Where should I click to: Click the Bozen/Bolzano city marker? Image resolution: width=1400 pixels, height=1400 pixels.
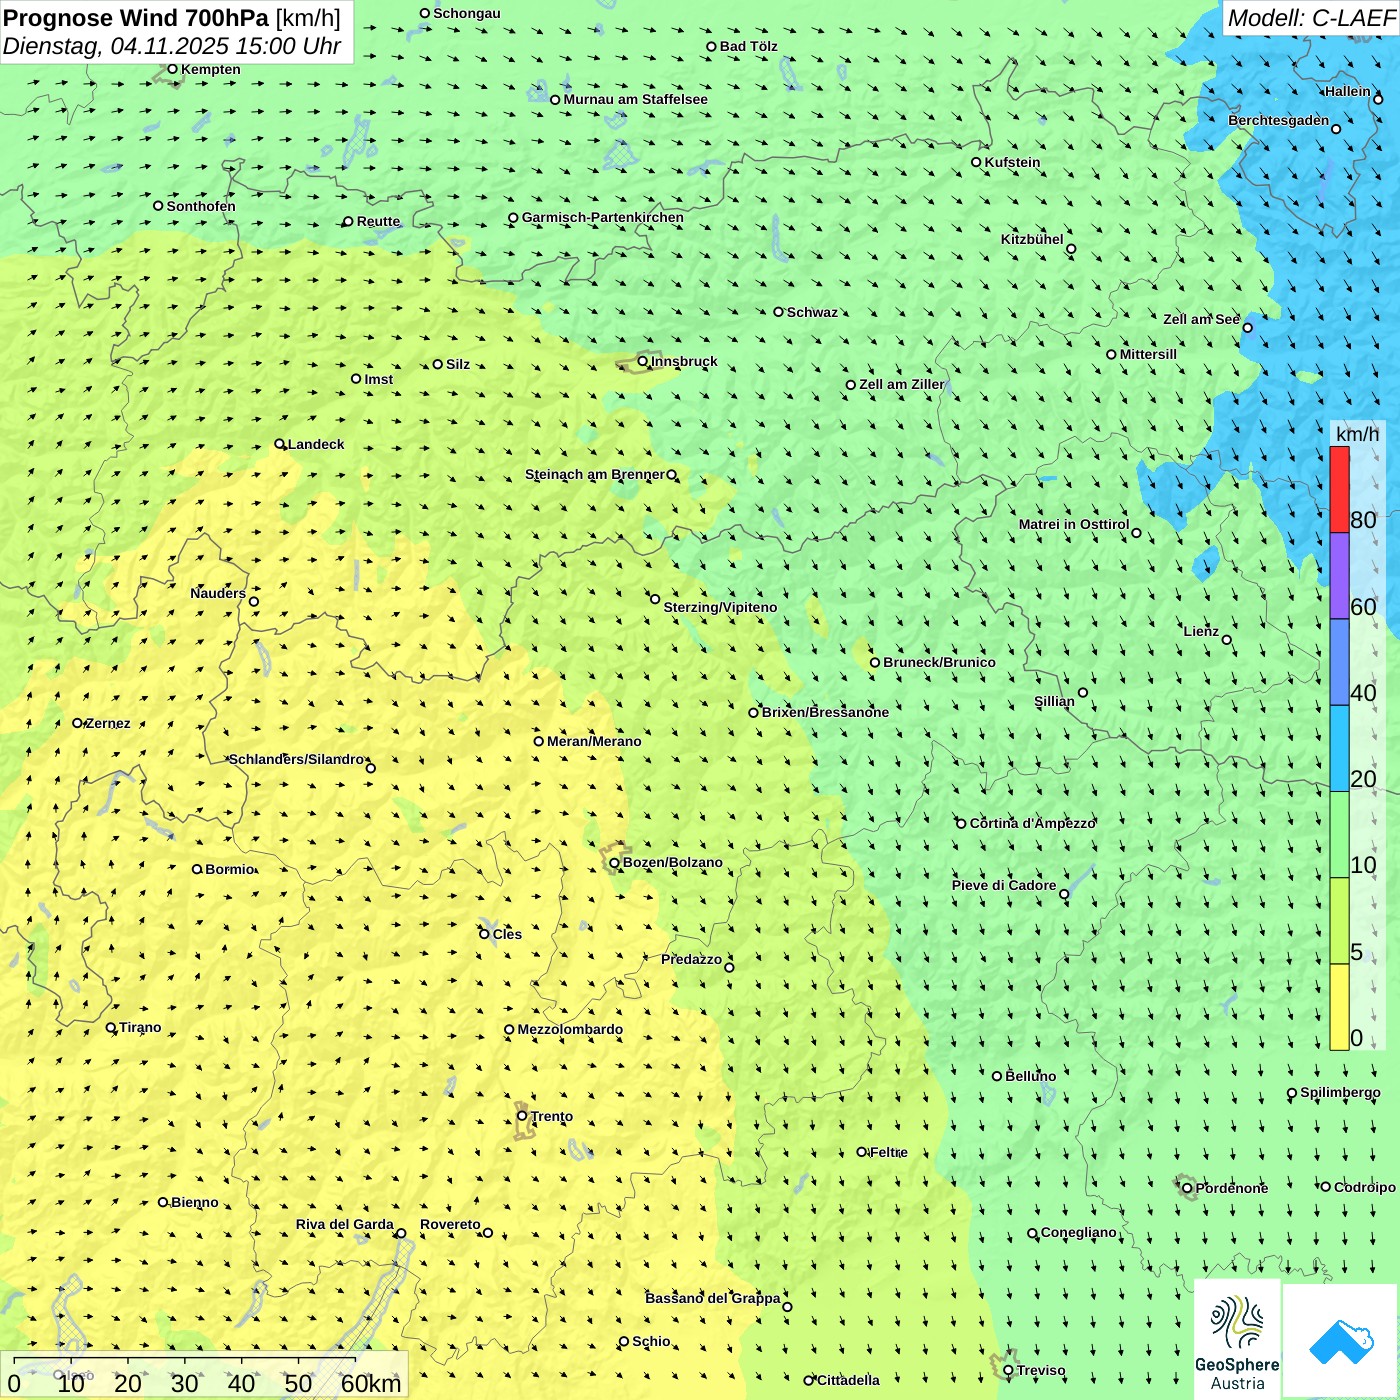click(x=615, y=863)
